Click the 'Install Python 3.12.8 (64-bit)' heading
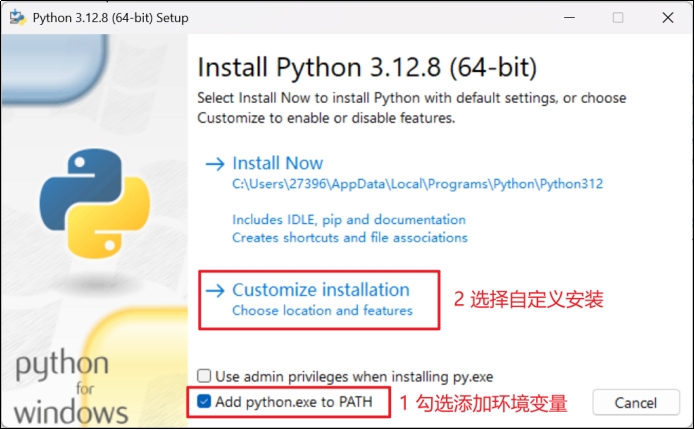The image size is (695, 430). (x=367, y=67)
